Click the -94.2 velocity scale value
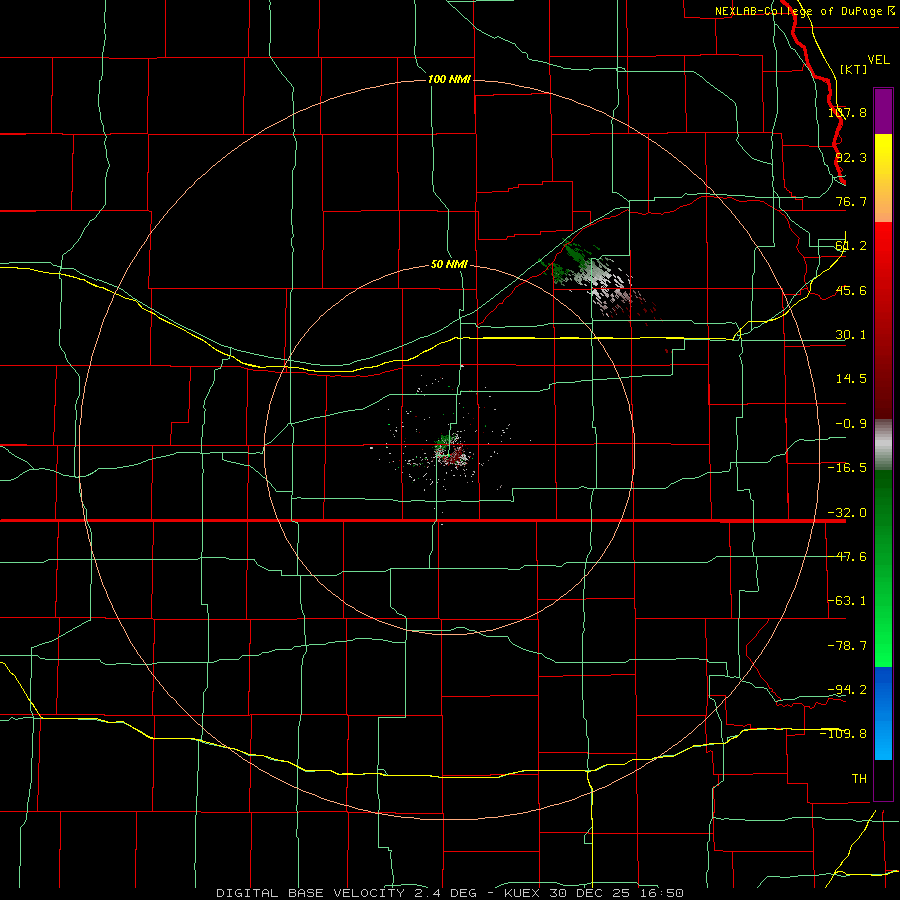The height and width of the screenshot is (900, 900). click(847, 689)
